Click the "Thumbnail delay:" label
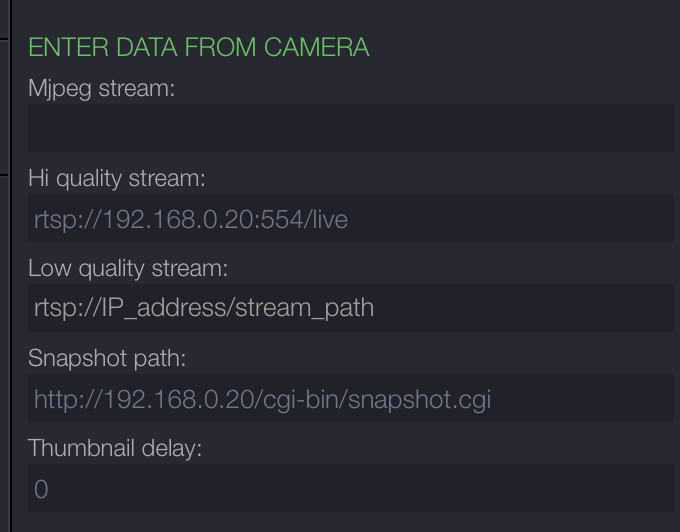This screenshot has height=532, width=680. [x=115, y=448]
